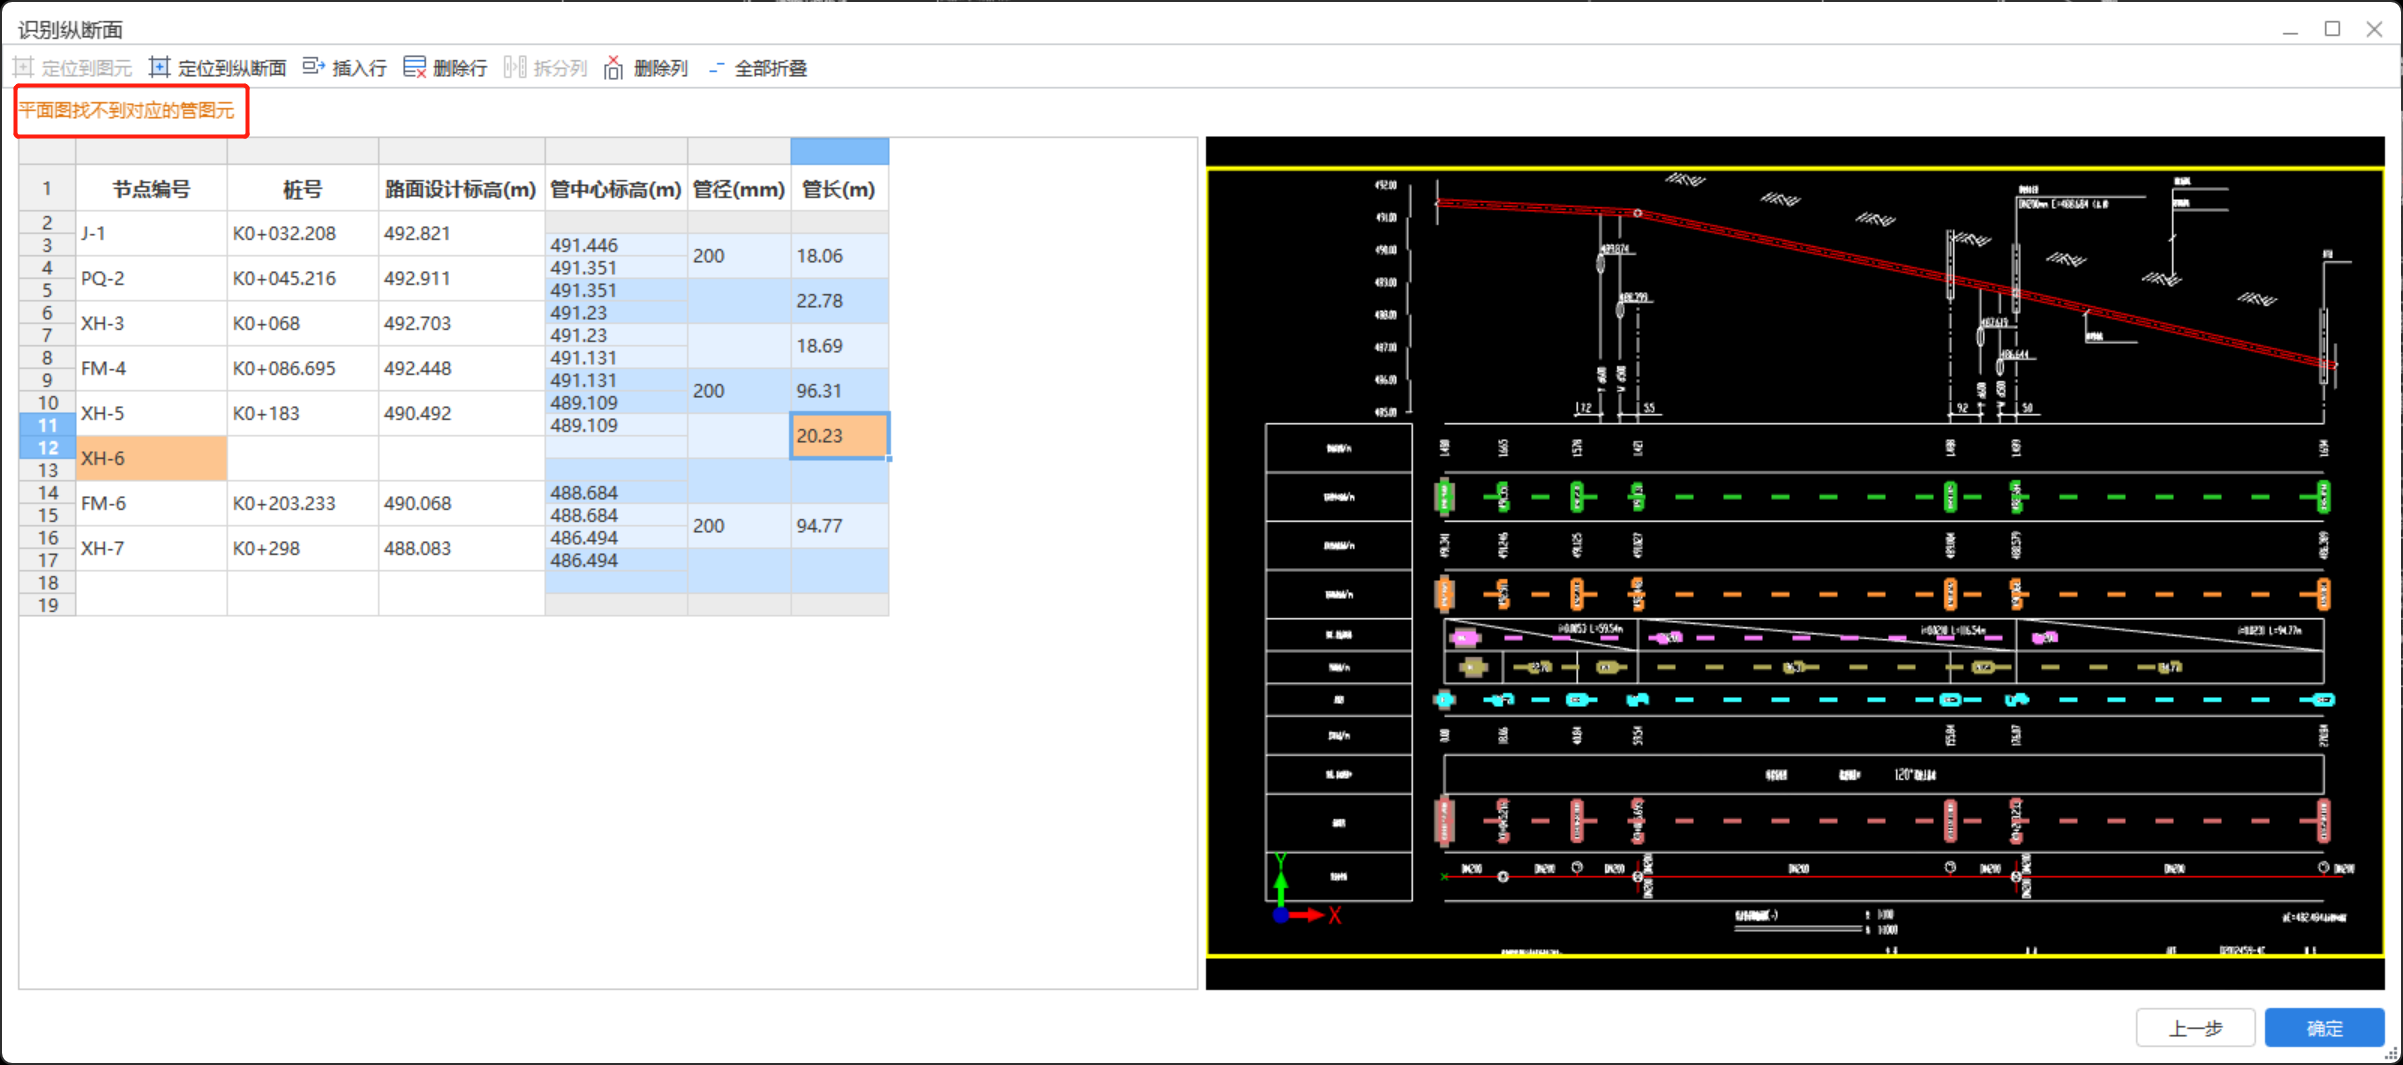Viewport: 2403px width, 1065px height.
Task: Select pipe length cell 96.31
Action: pyautogui.click(x=839, y=391)
